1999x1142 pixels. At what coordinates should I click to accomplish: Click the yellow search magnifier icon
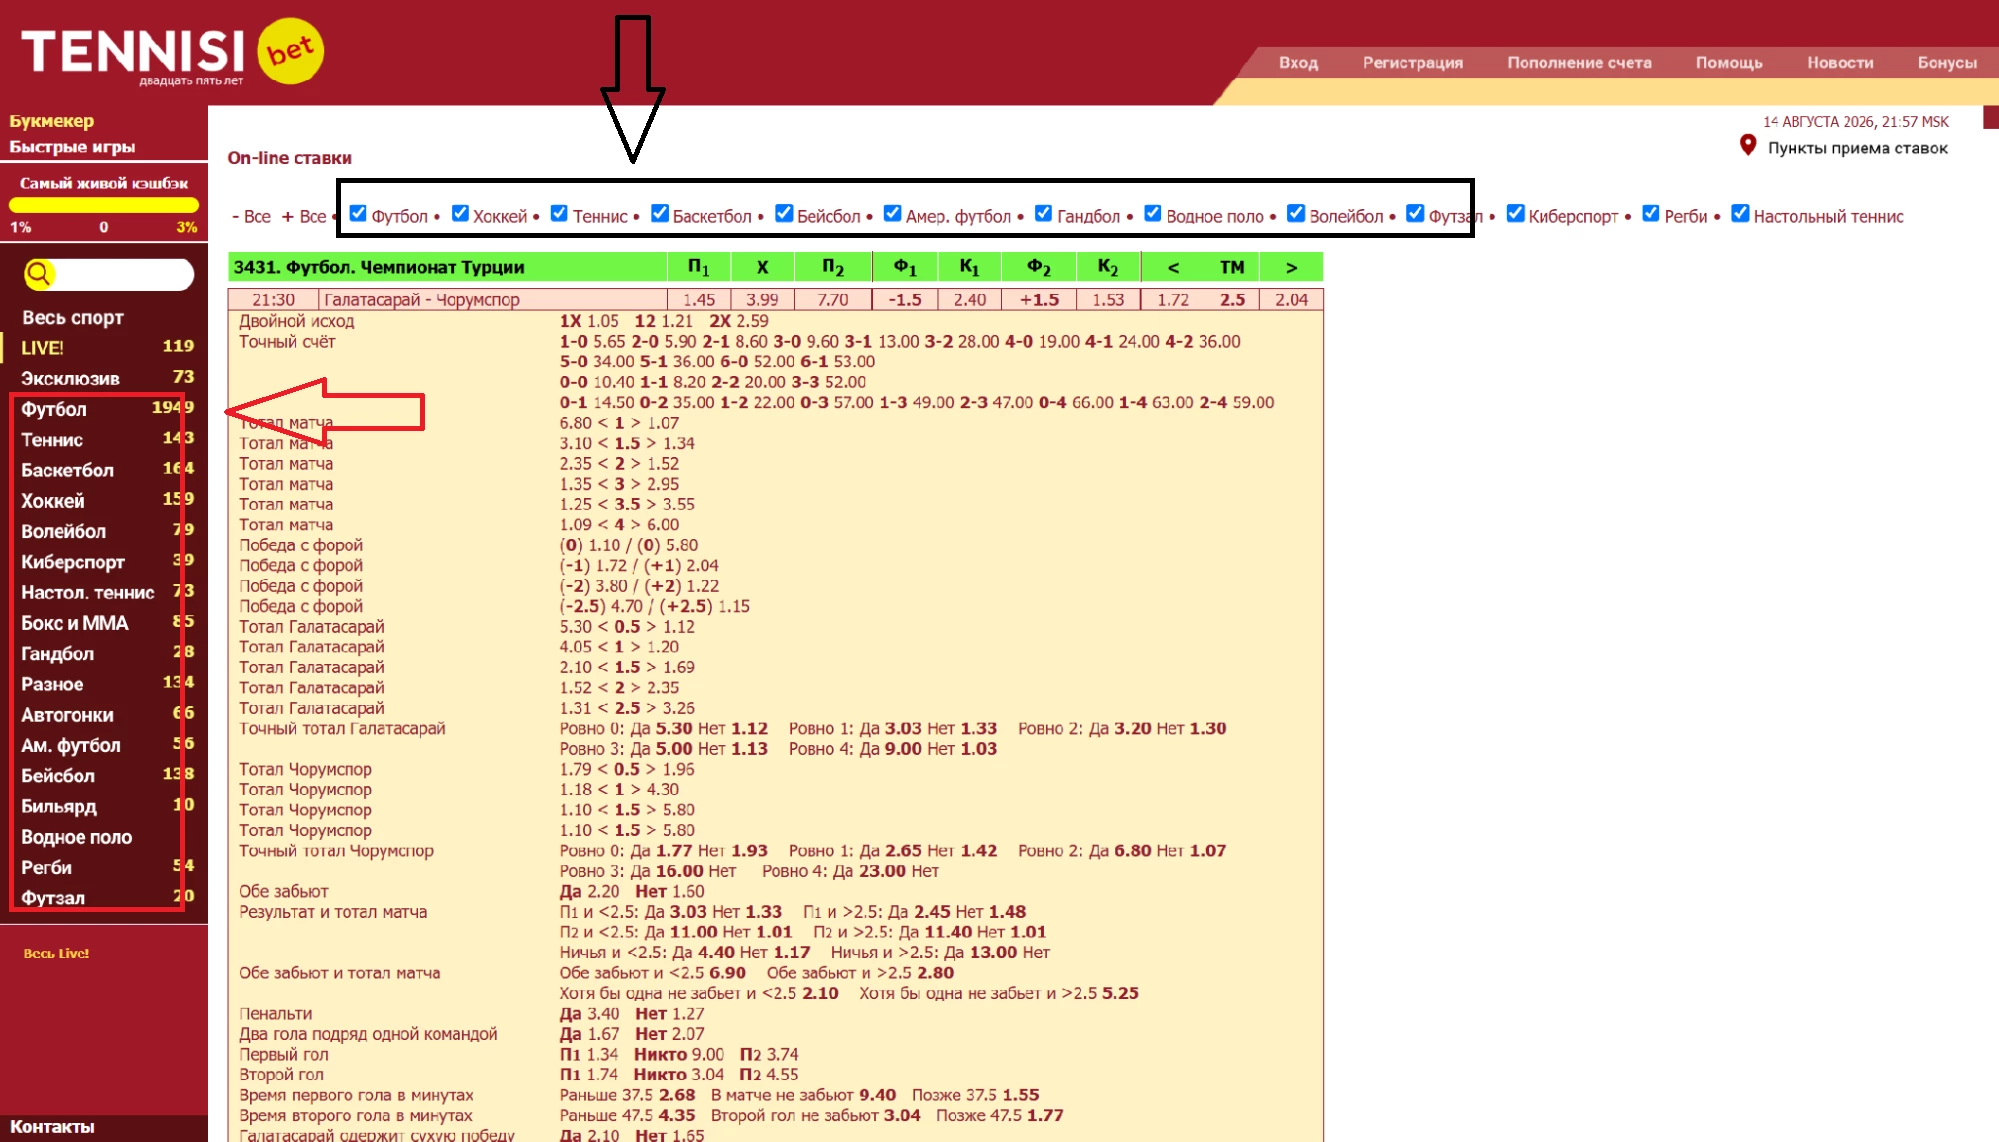[39, 274]
